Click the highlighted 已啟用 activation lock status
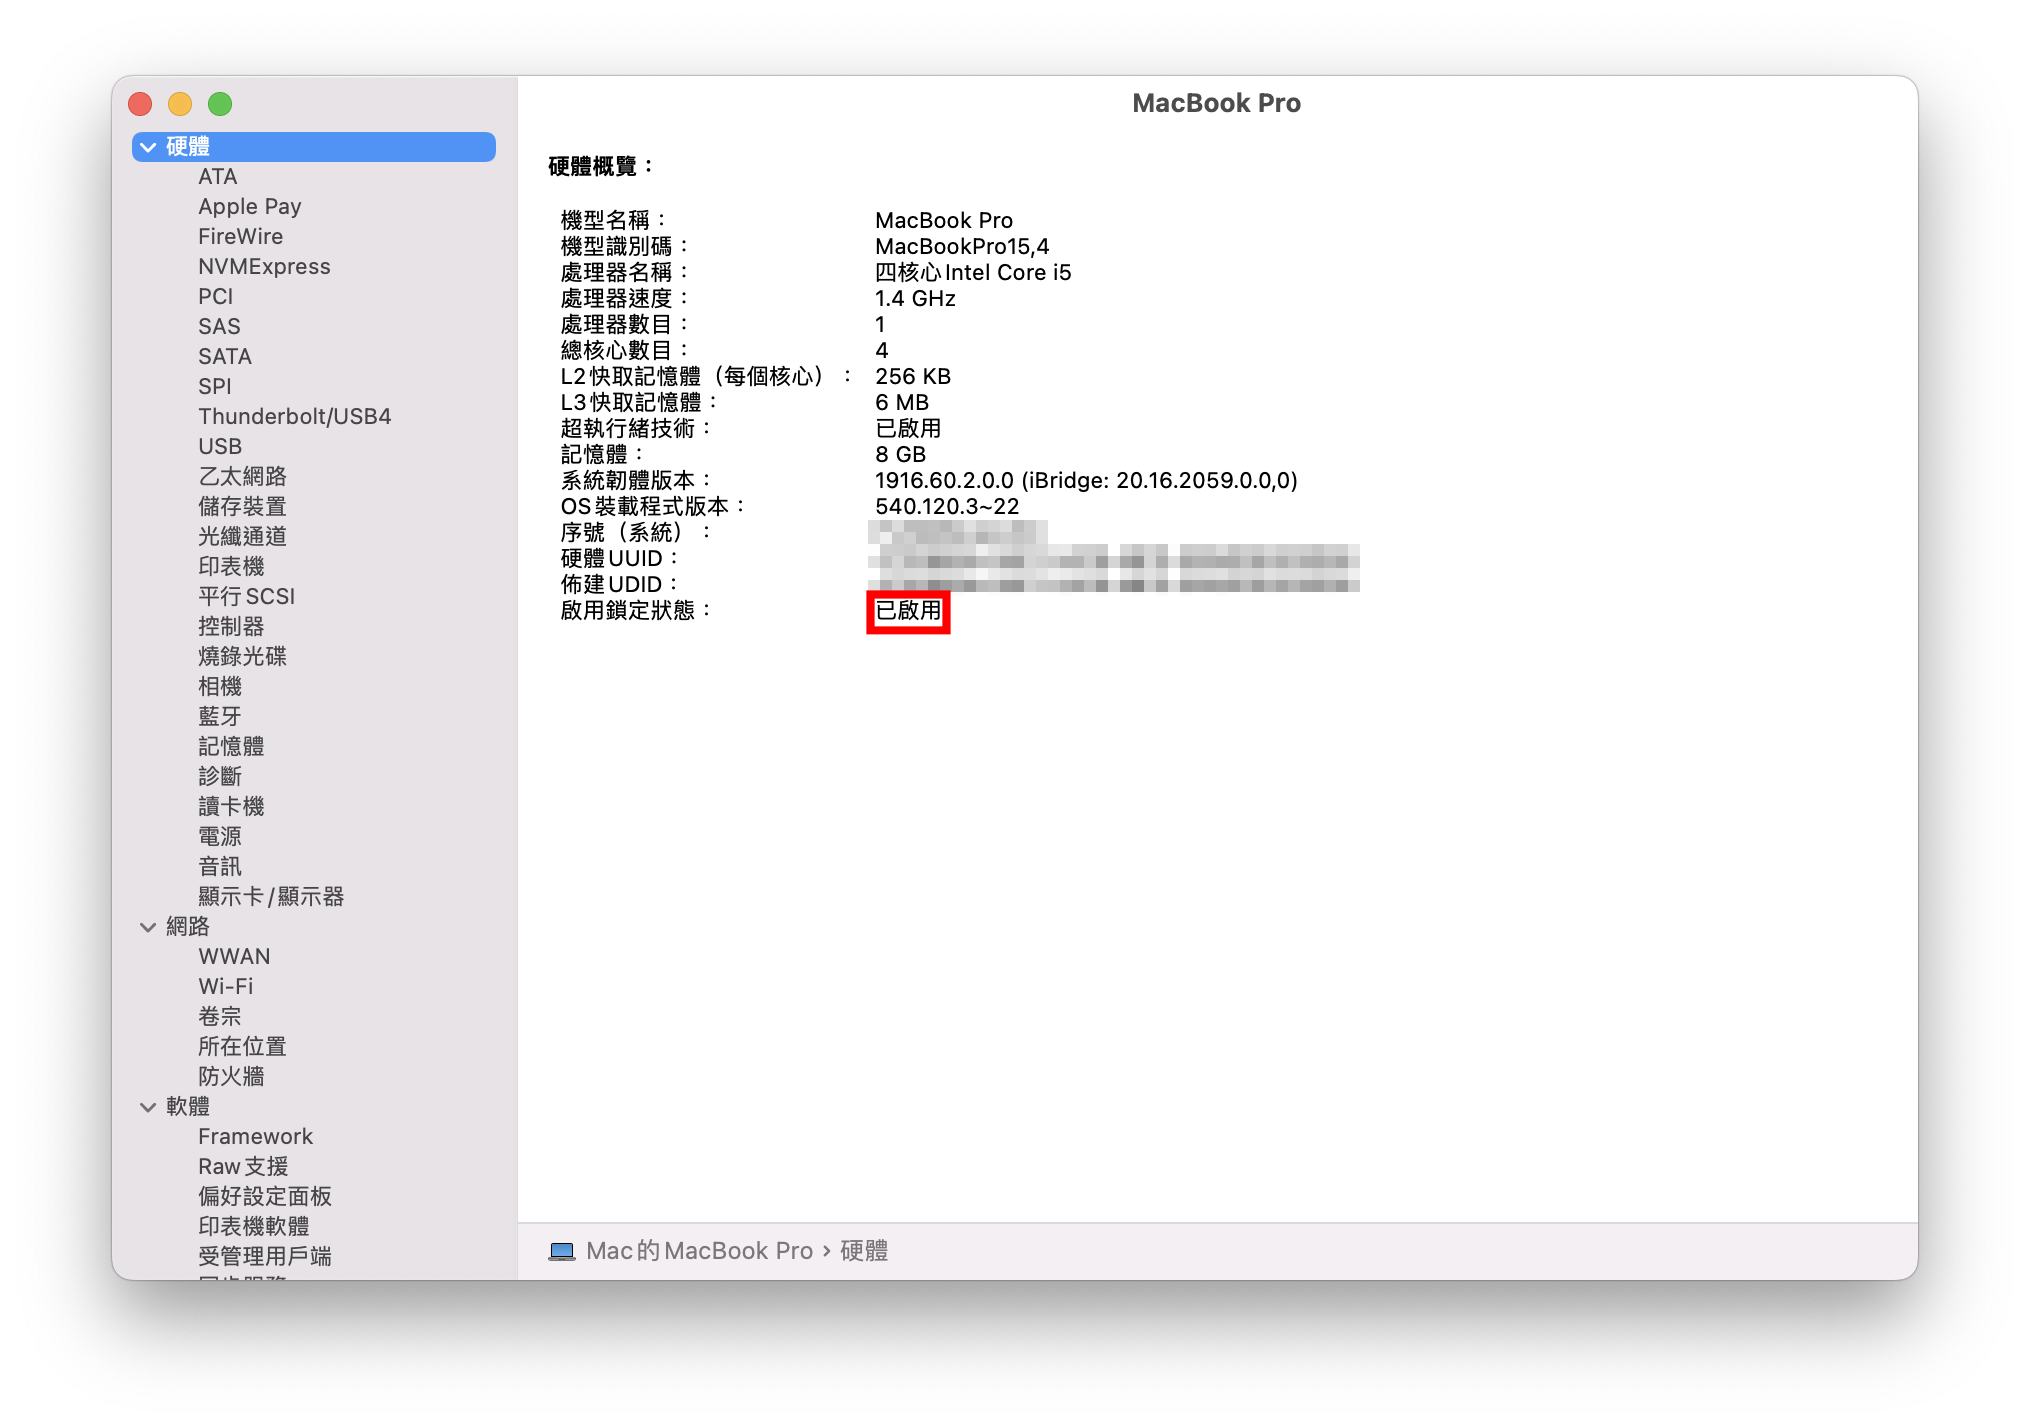The height and width of the screenshot is (1428, 2030). pyautogui.click(x=907, y=611)
